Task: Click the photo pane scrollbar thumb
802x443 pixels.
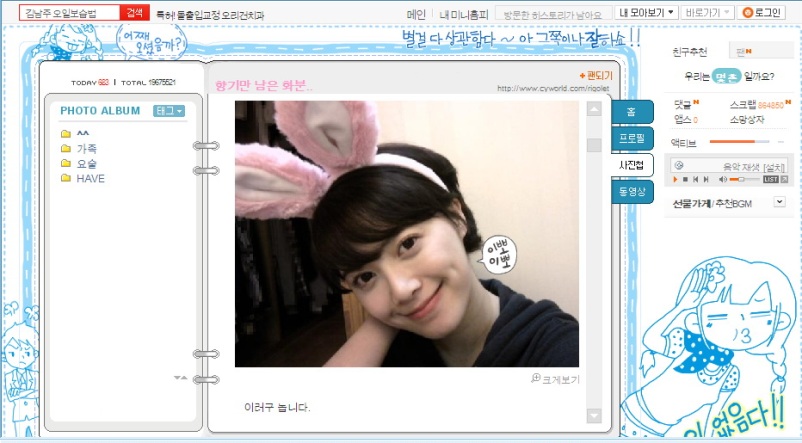Action: tap(594, 145)
